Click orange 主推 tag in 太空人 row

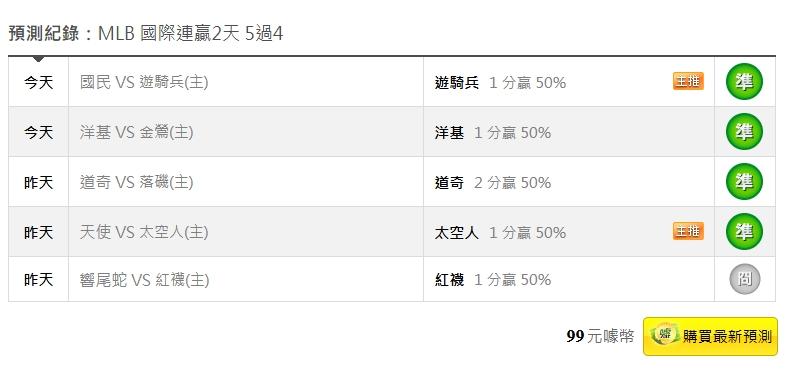click(x=688, y=231)
